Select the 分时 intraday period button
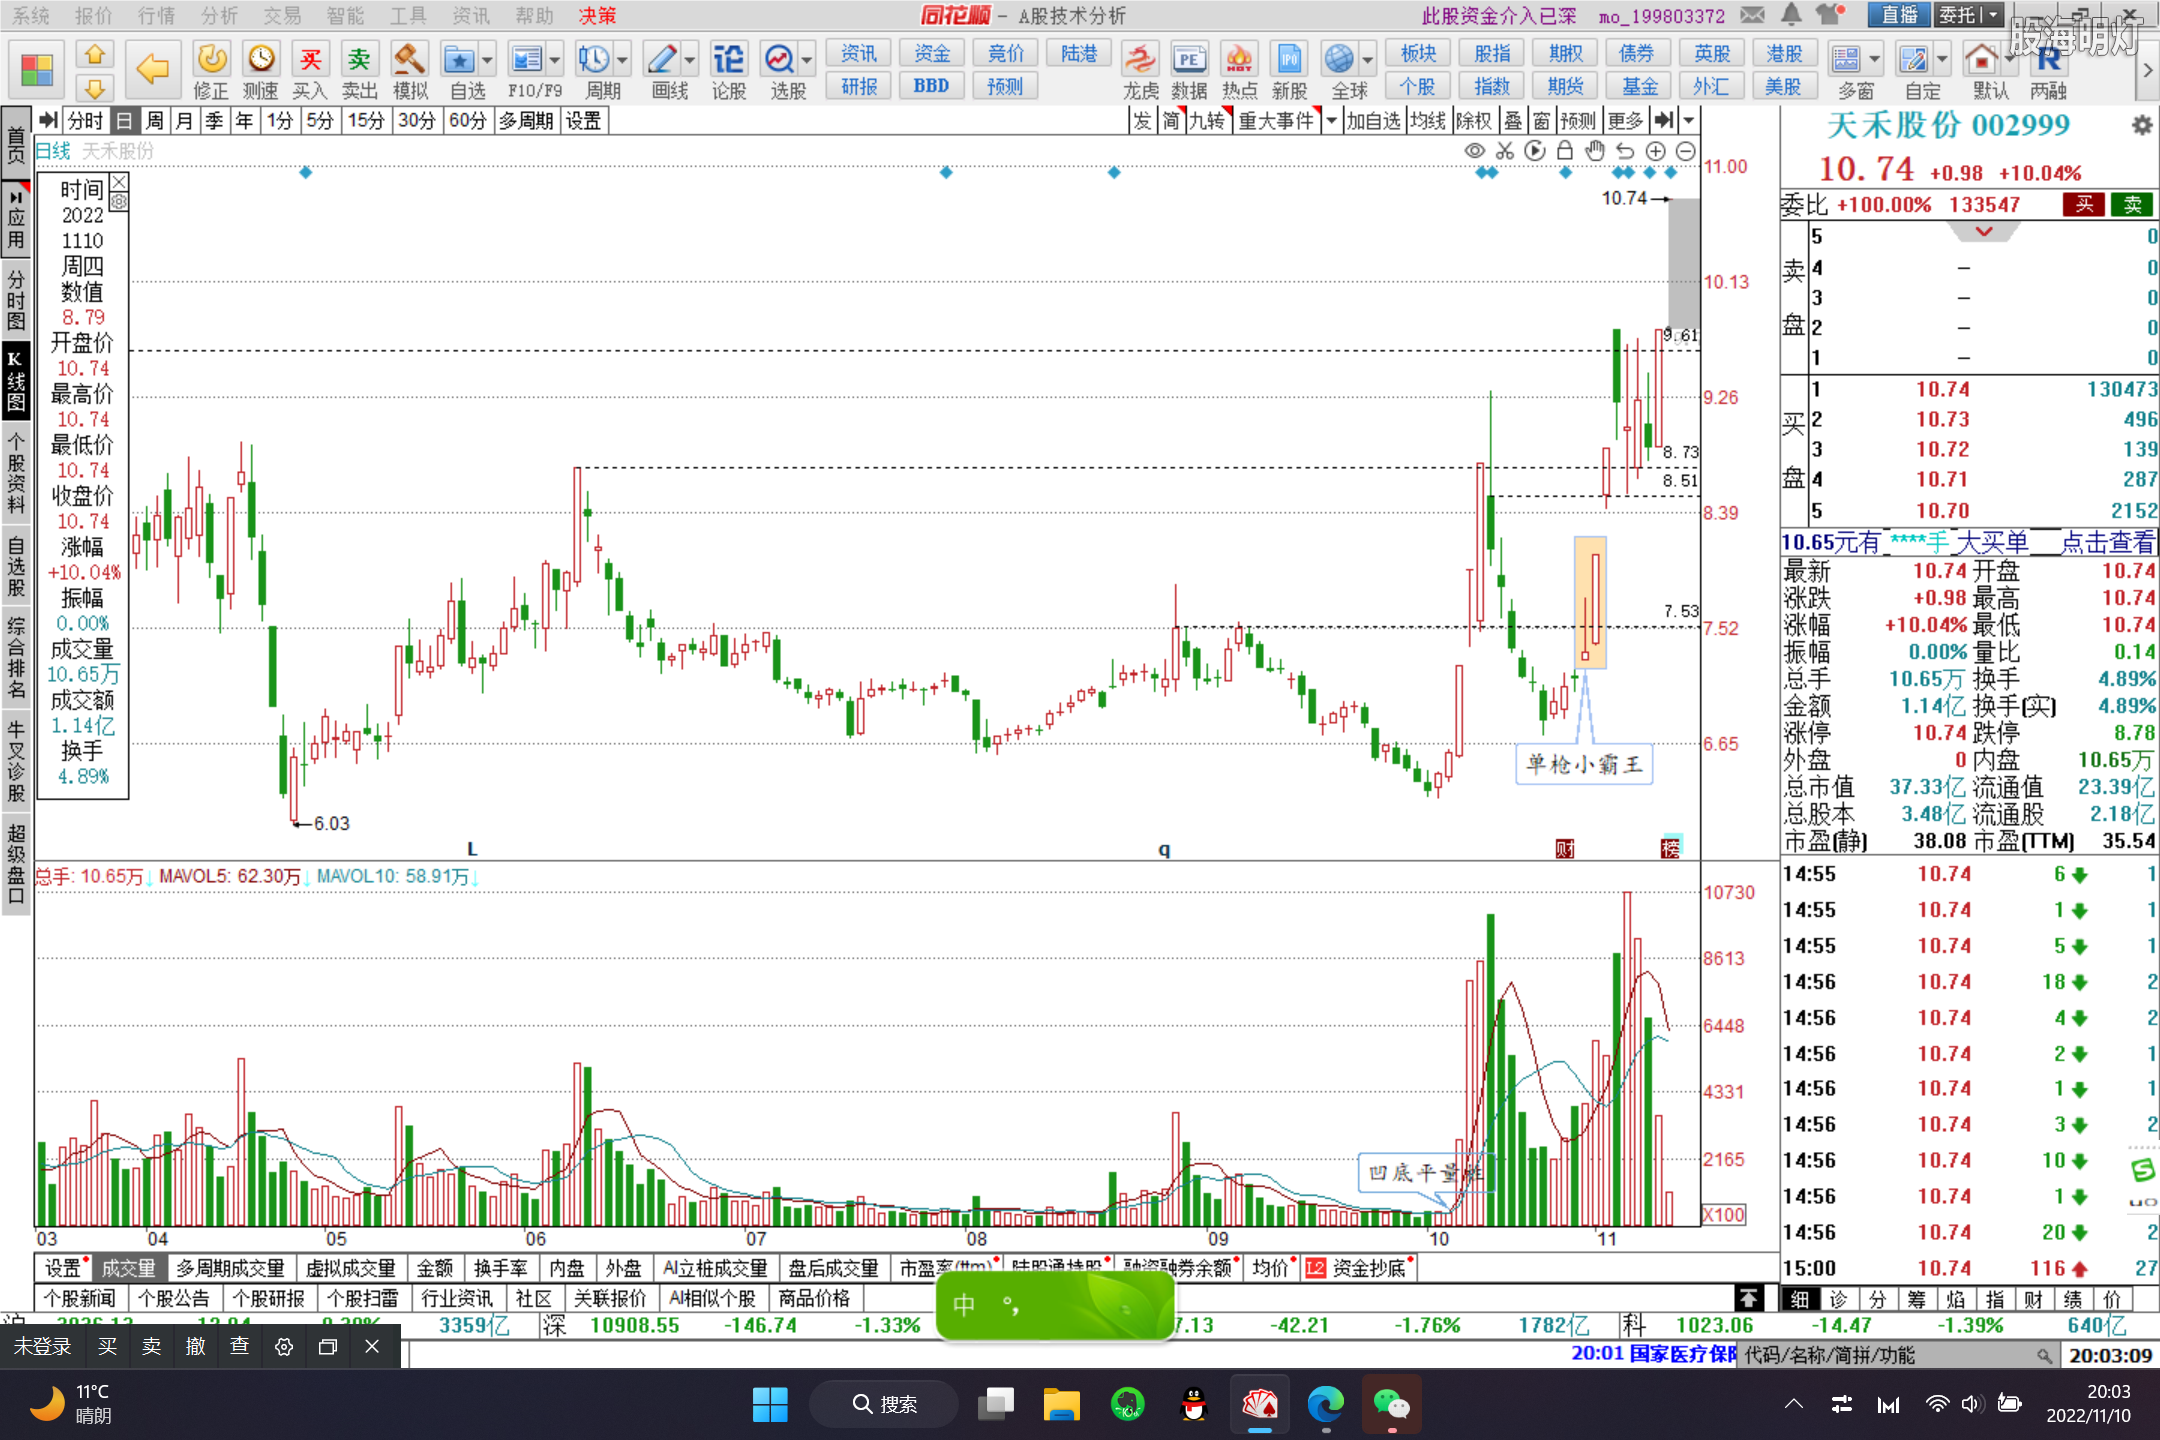The width and height of the screenshot is (2160, 1440). (85, 121)
